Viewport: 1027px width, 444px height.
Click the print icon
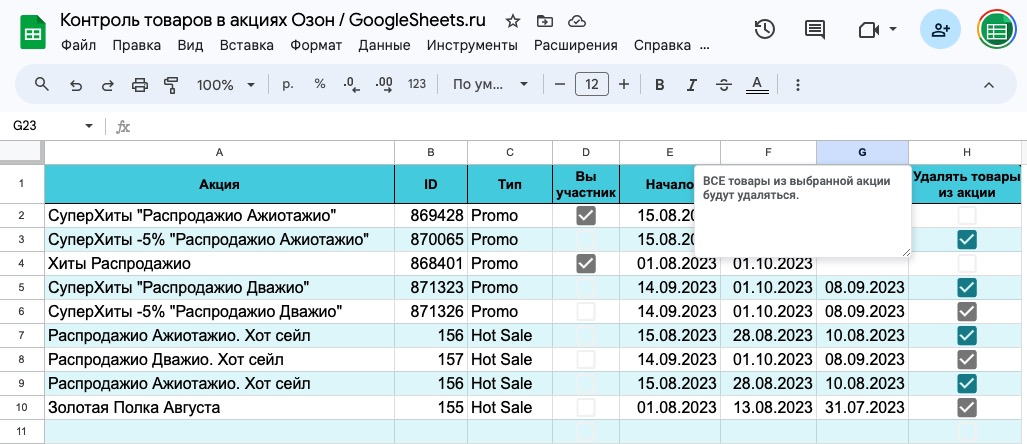[x=140, y=85]
